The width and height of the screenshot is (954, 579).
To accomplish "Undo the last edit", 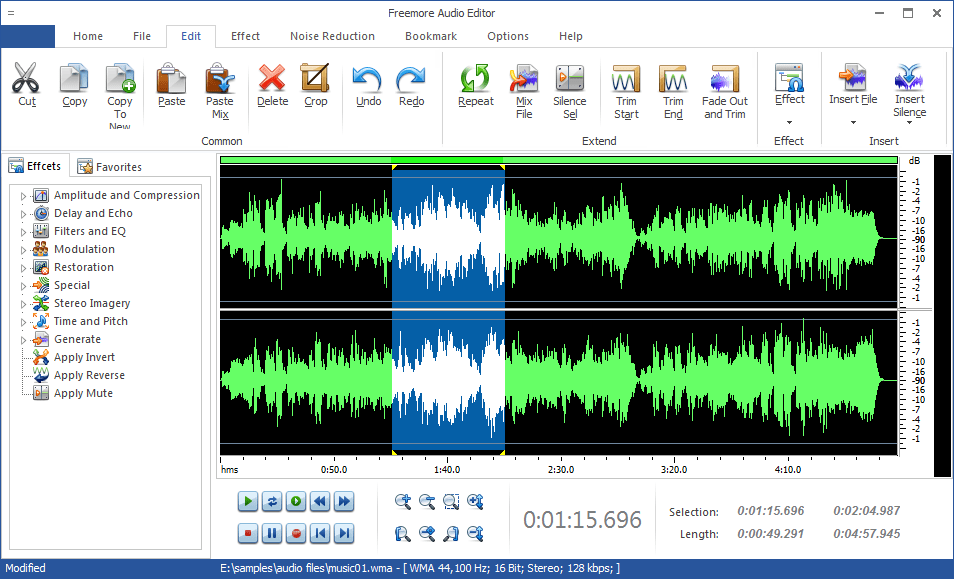I will point(367,88).
